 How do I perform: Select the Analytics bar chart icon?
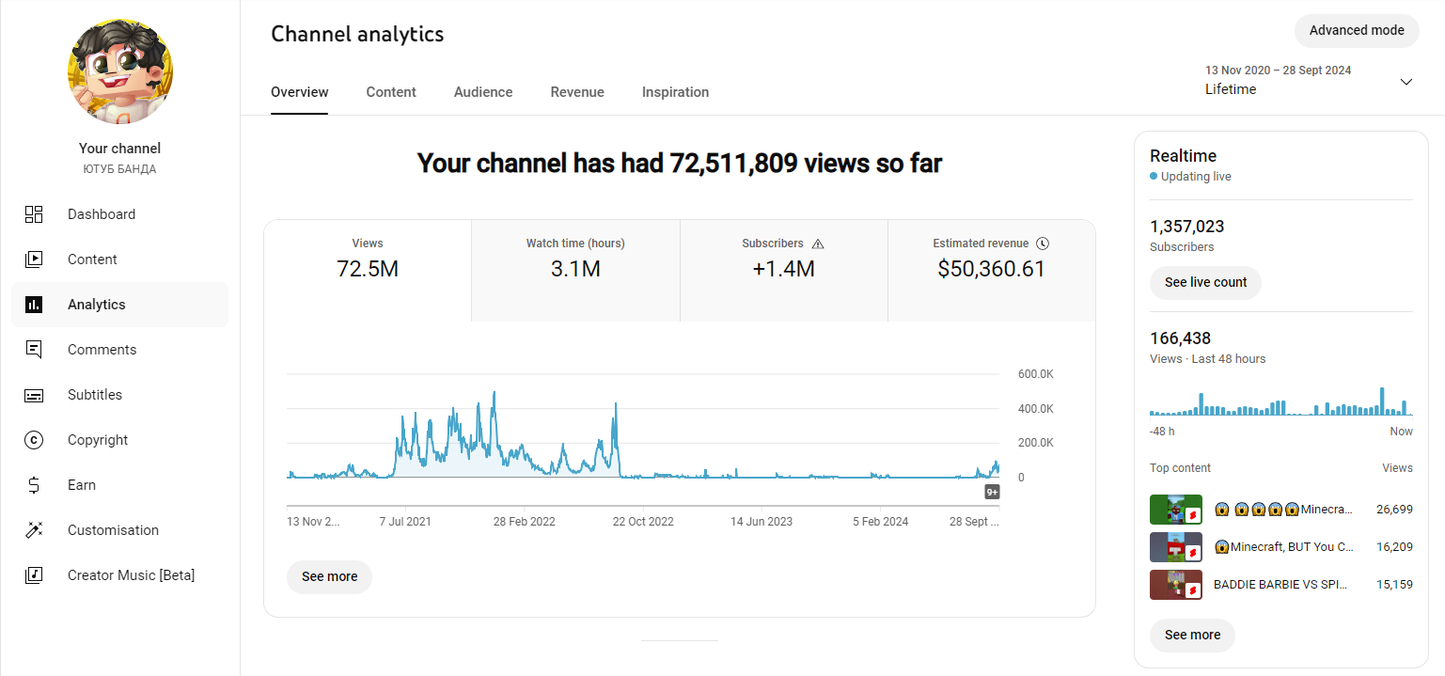click(34, 305)
